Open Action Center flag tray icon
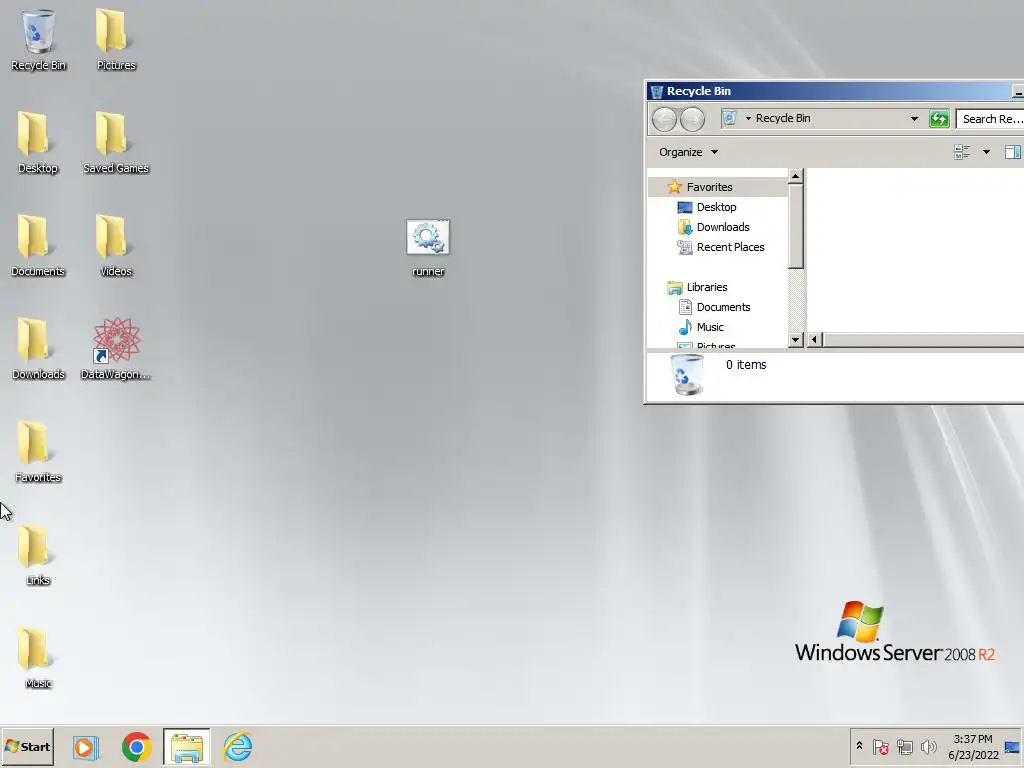 [880, 746]
